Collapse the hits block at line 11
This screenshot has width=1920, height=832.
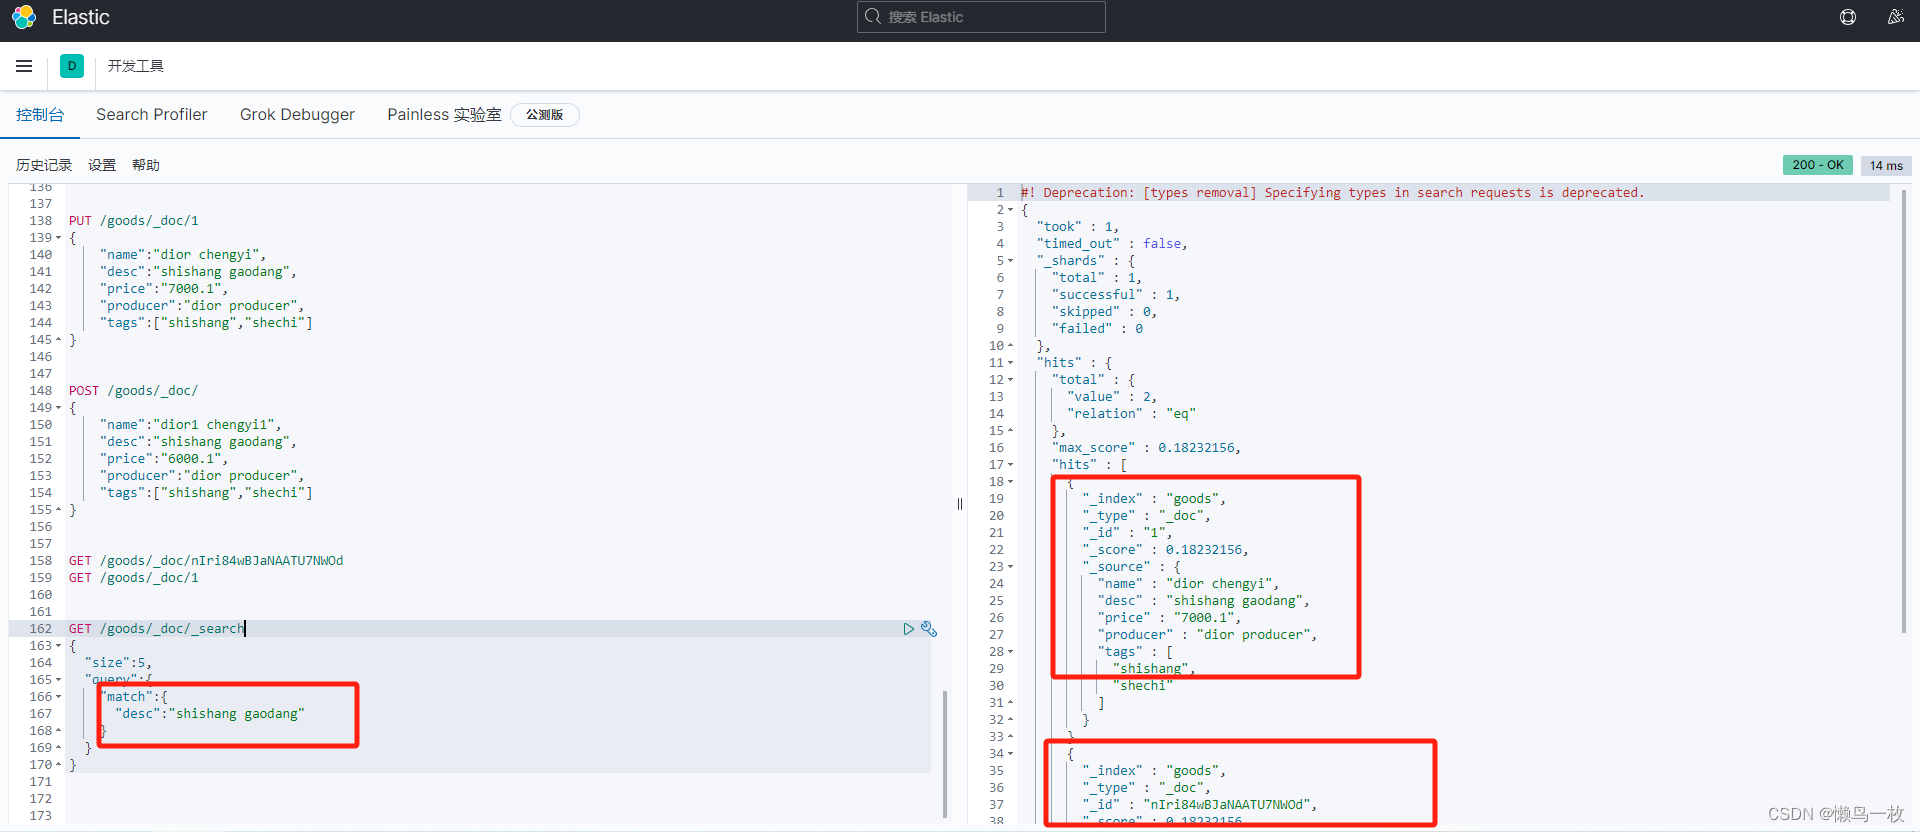pos(1010,363)
